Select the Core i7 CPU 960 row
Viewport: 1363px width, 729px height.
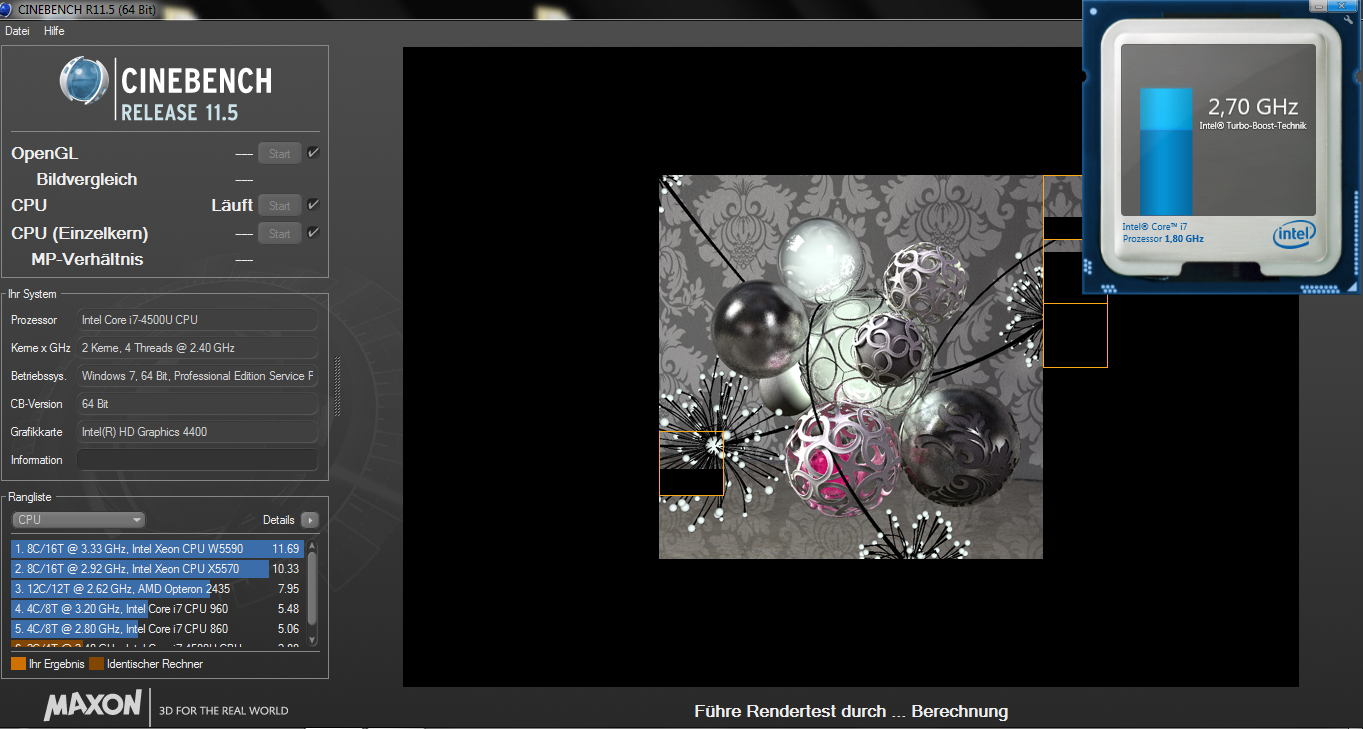(157, 609)
